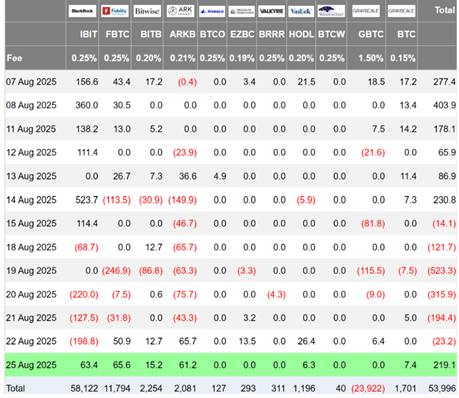Select the 12 Aug 2025 date

pyautogui.click(x=31, y=153)
